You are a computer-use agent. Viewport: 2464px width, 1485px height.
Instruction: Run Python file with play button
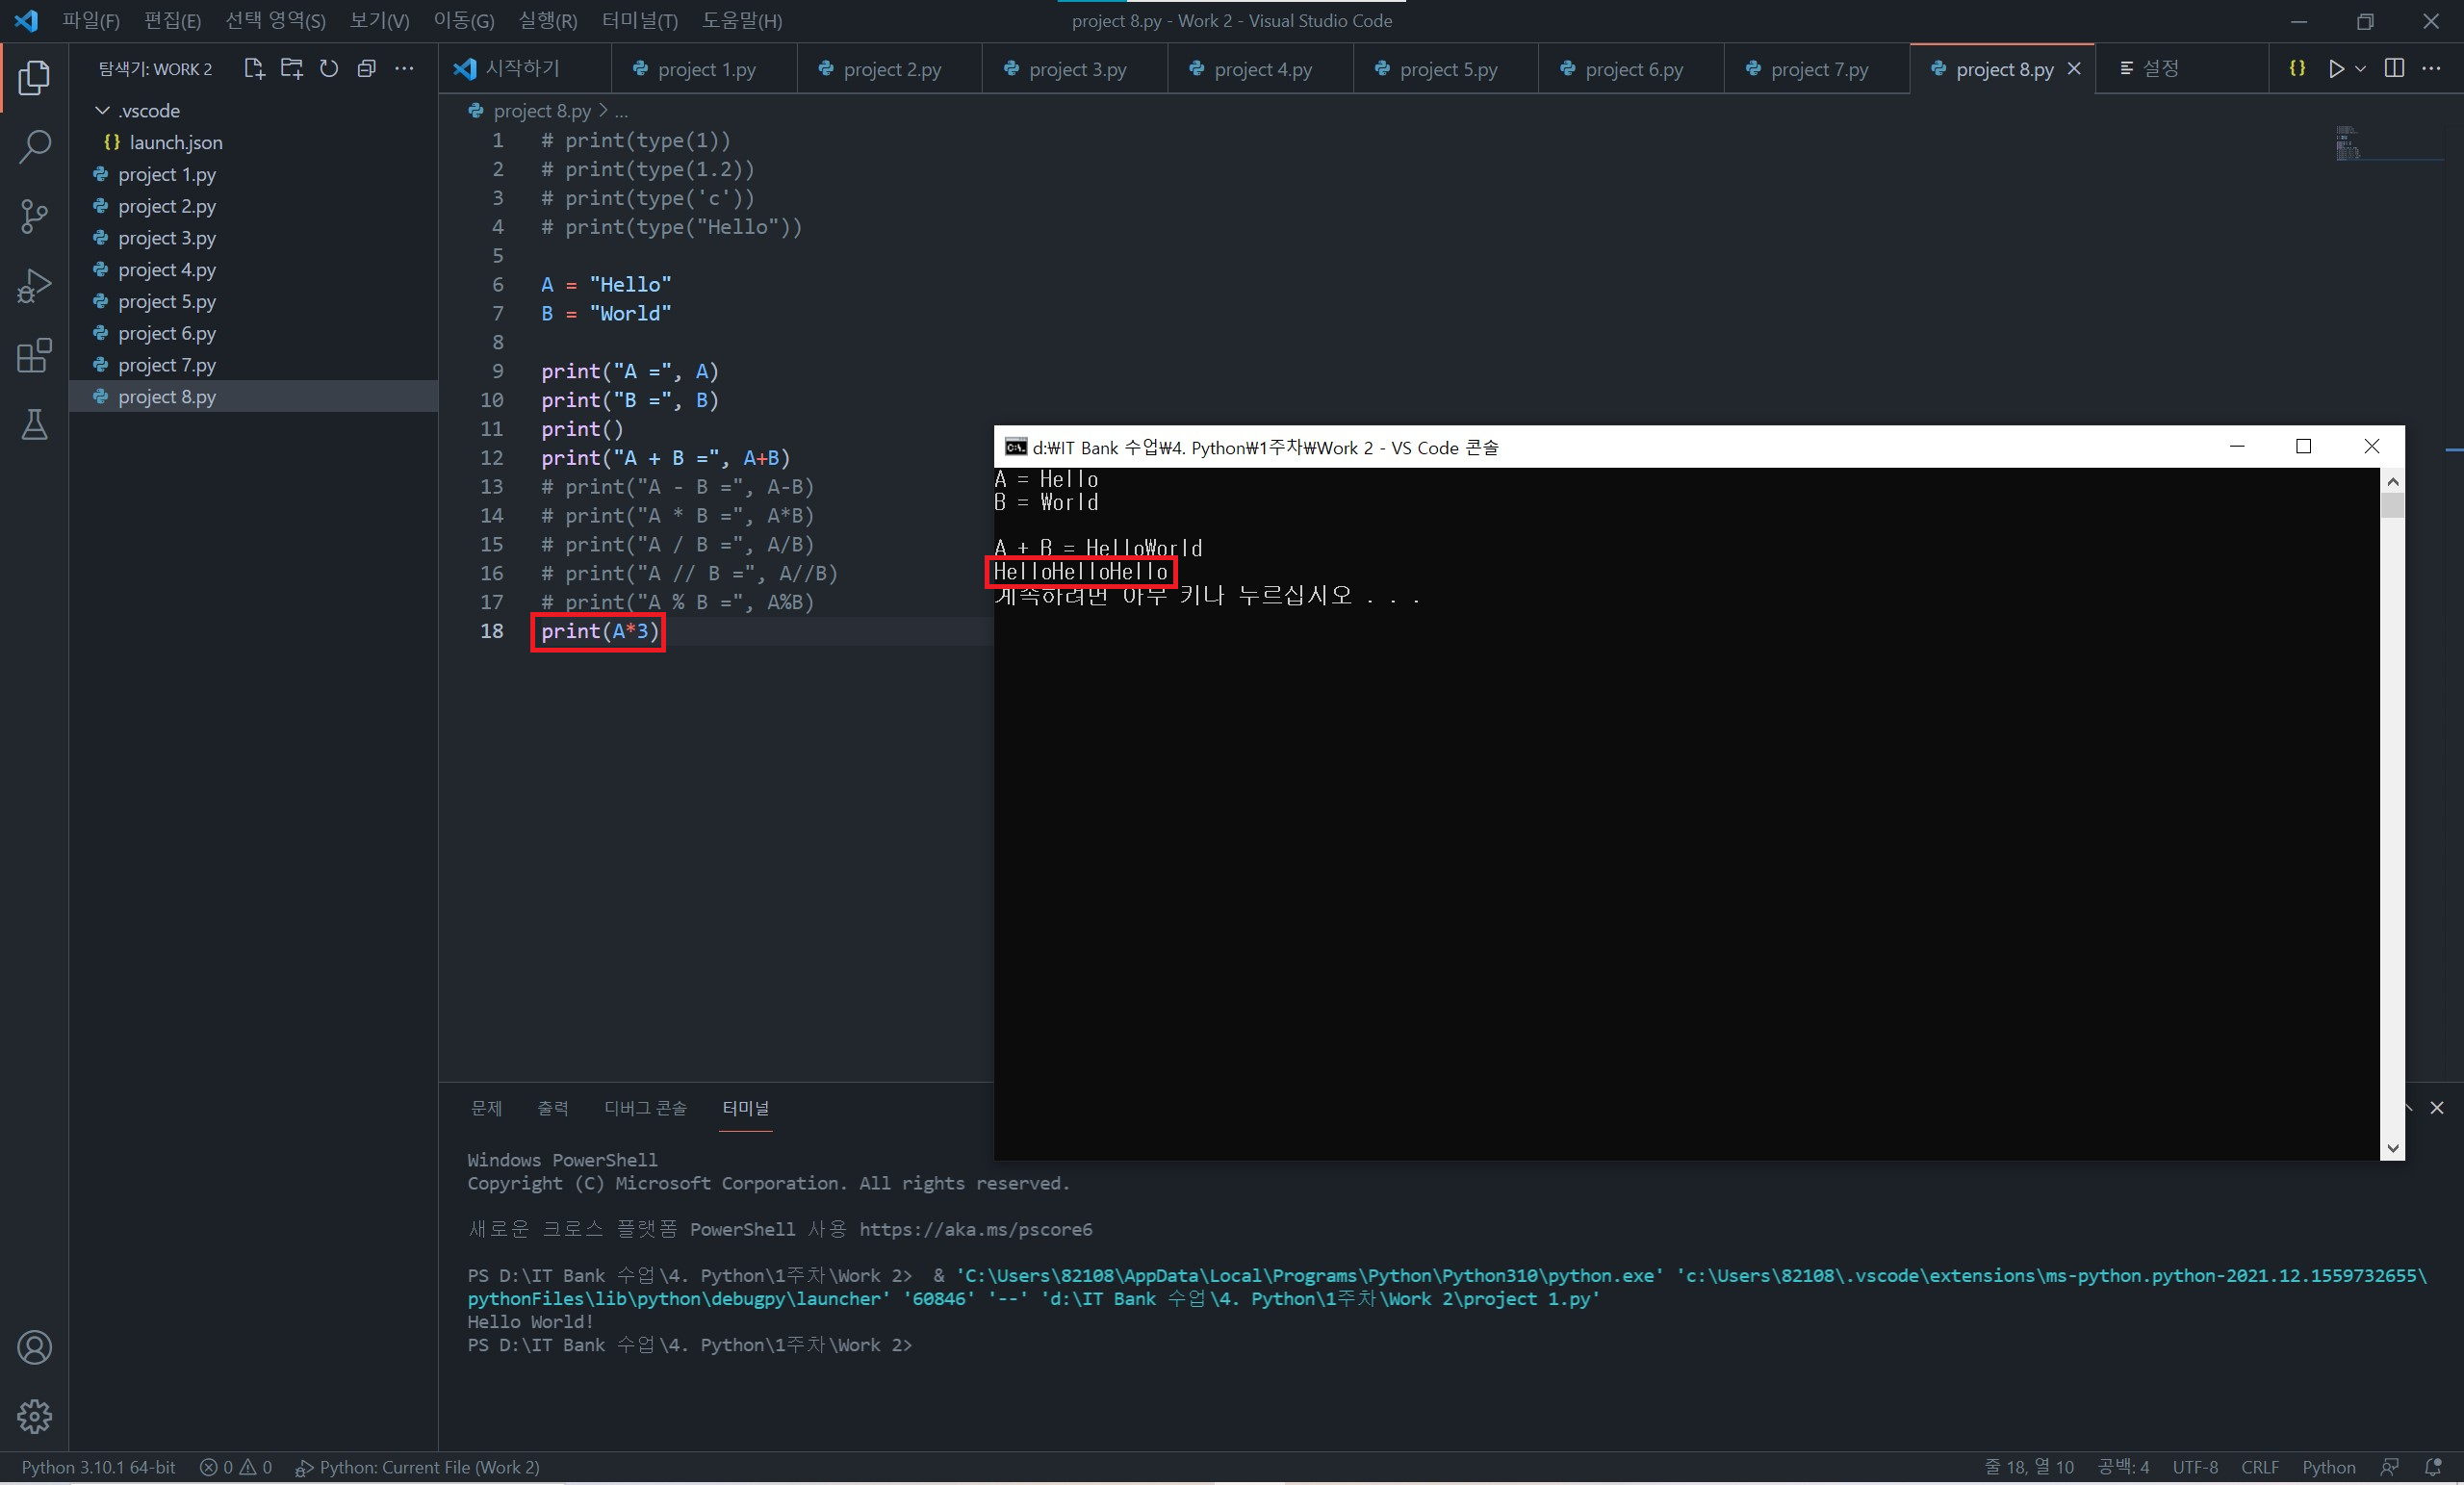[2336, 68]
